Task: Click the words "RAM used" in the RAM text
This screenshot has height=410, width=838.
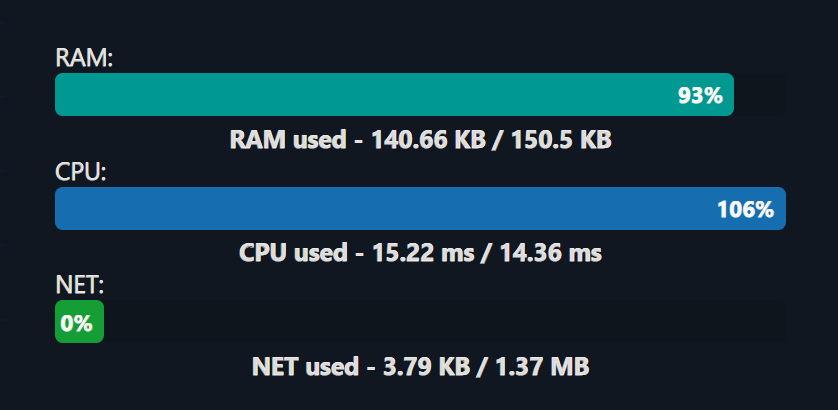Action: [x=288, y=140]
